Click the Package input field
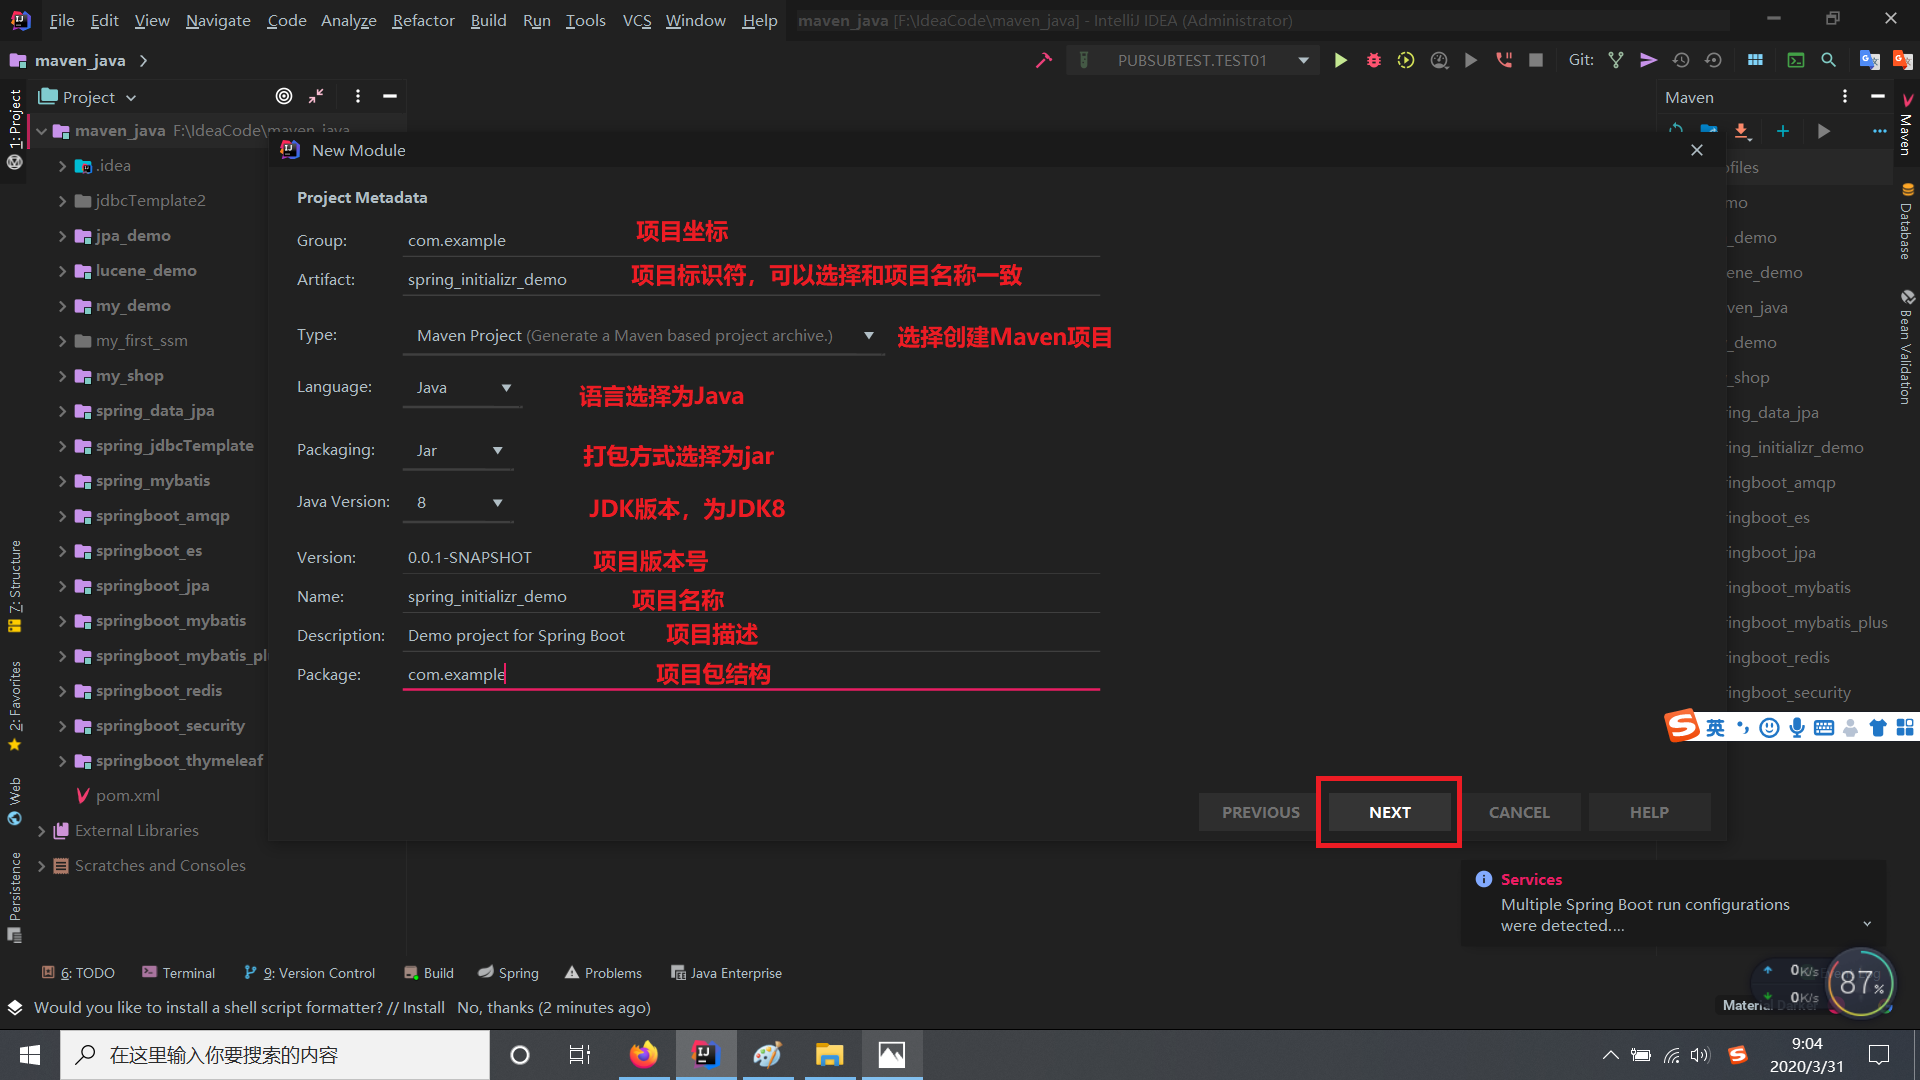 (750, 674)
